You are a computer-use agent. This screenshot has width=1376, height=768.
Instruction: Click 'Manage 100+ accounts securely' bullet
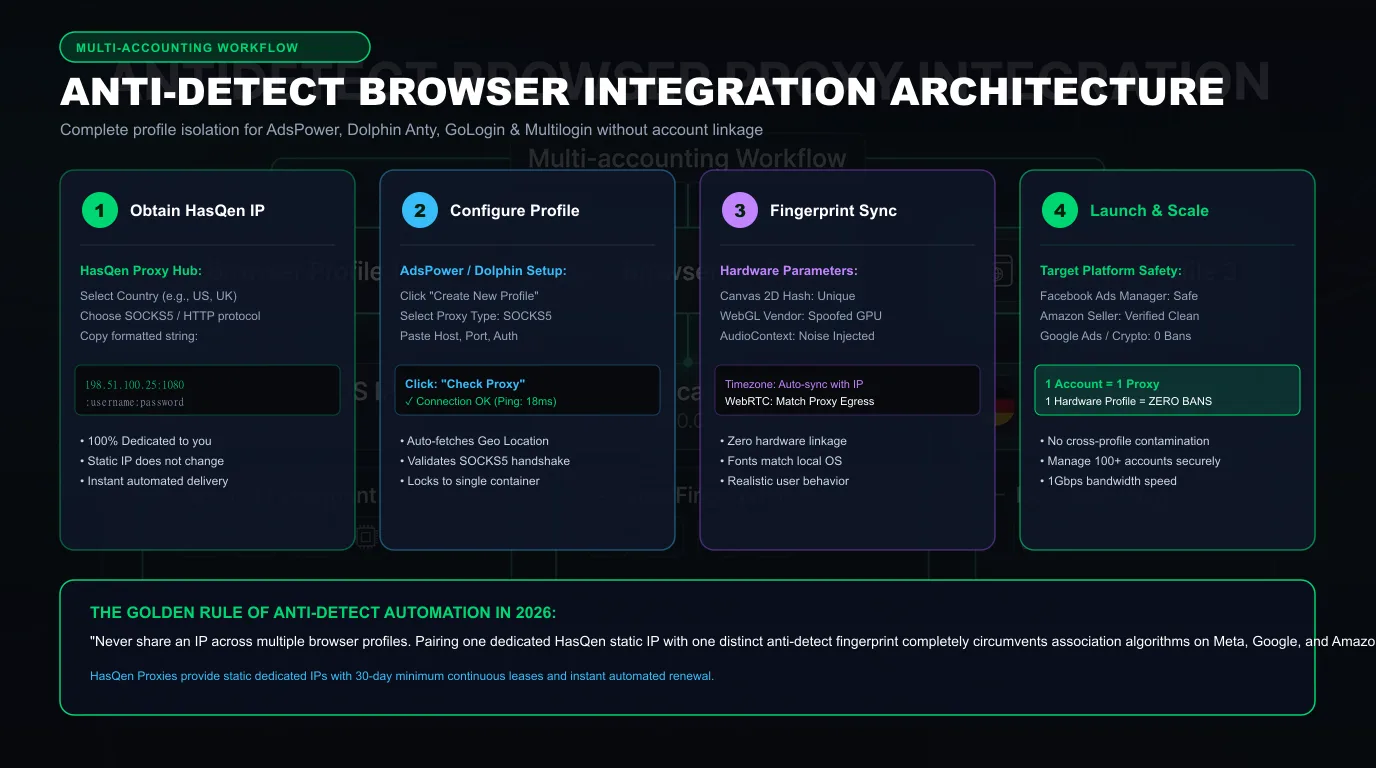pos(1130,461)
